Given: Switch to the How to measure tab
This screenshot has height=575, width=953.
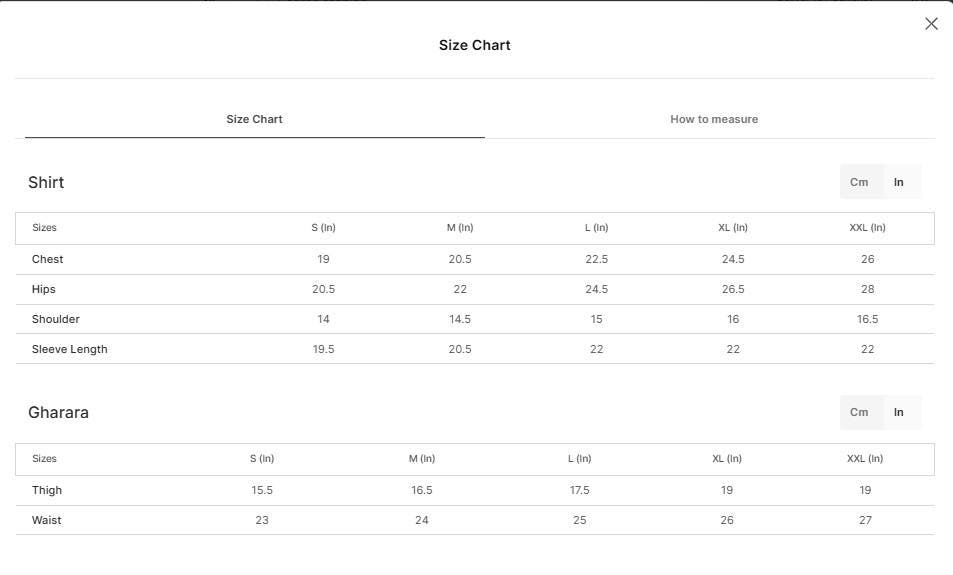Looking at the screenshot, I should (714, 119).
